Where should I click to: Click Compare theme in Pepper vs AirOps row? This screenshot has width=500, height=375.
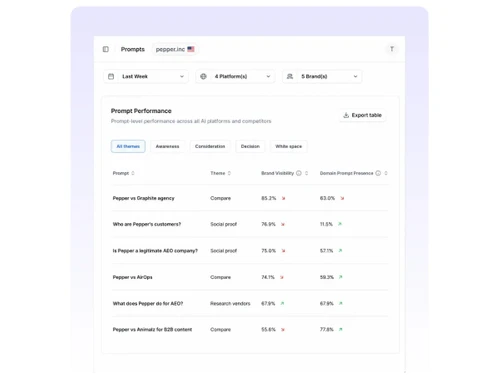point(220,277)
